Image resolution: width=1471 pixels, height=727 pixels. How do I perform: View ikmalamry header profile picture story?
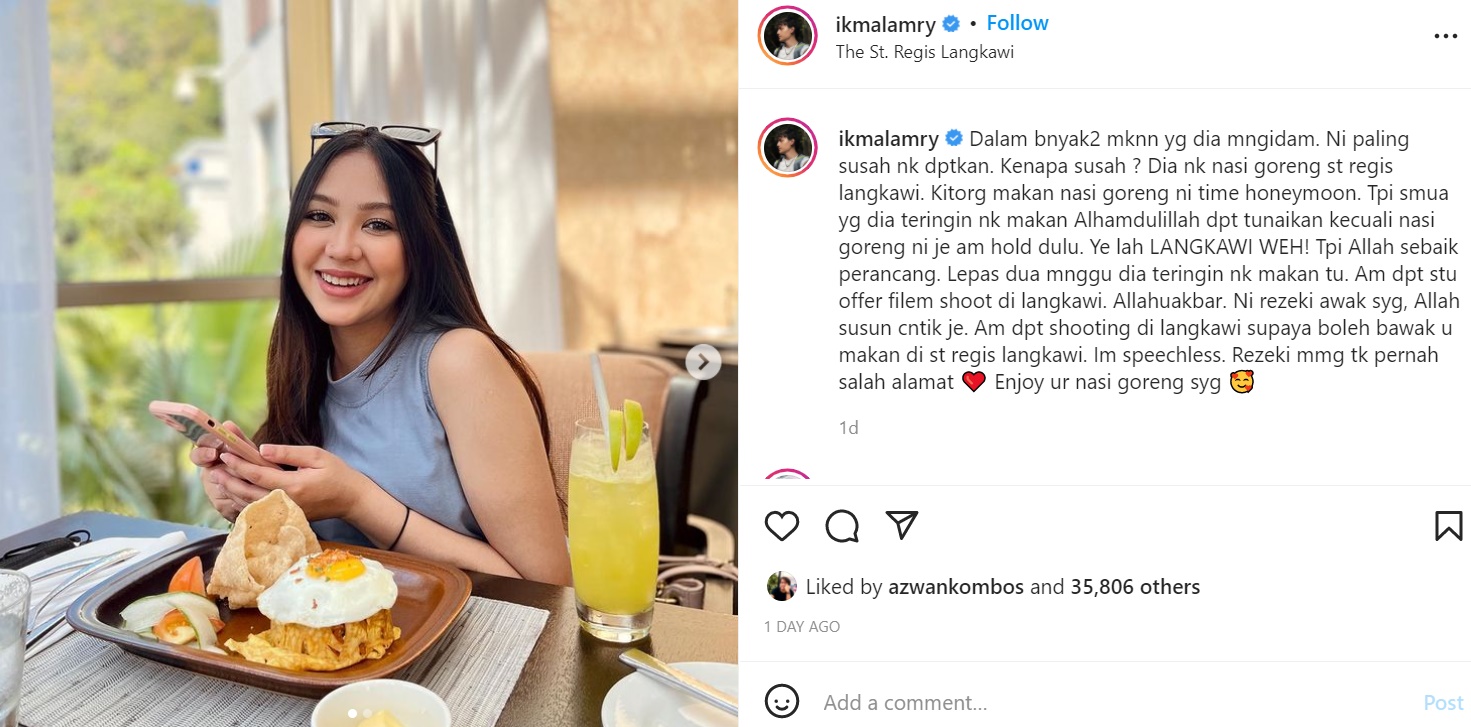tap(788, 36)
